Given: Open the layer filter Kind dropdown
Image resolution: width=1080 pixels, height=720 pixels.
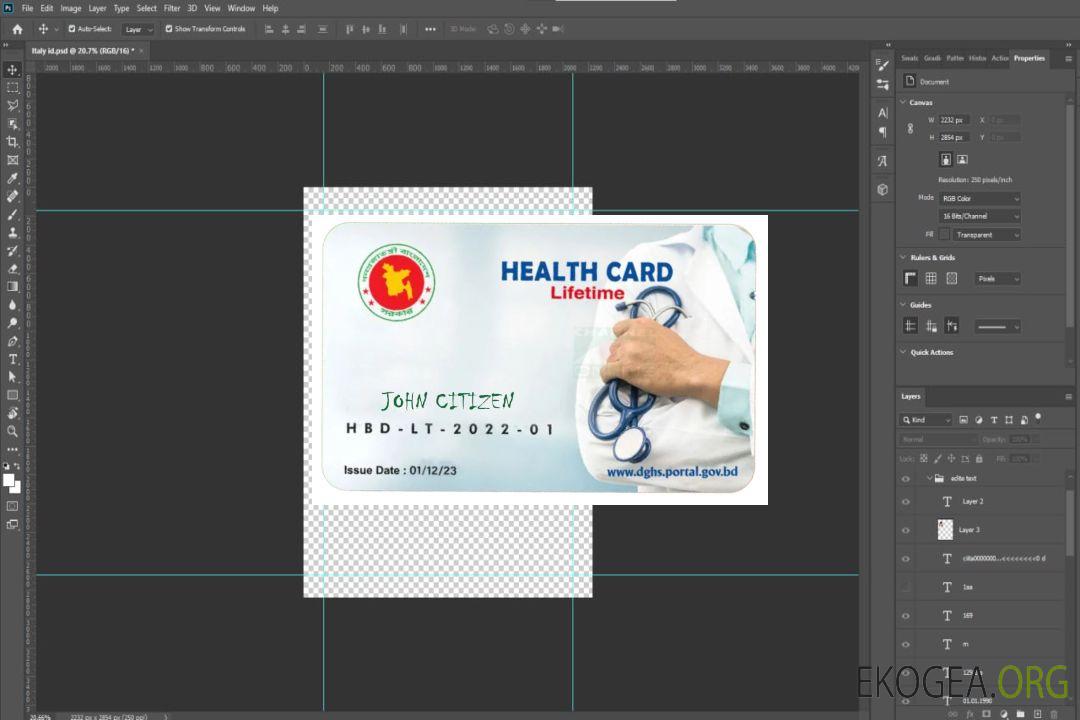Looking at the screenshot, I should pos(926,420).
